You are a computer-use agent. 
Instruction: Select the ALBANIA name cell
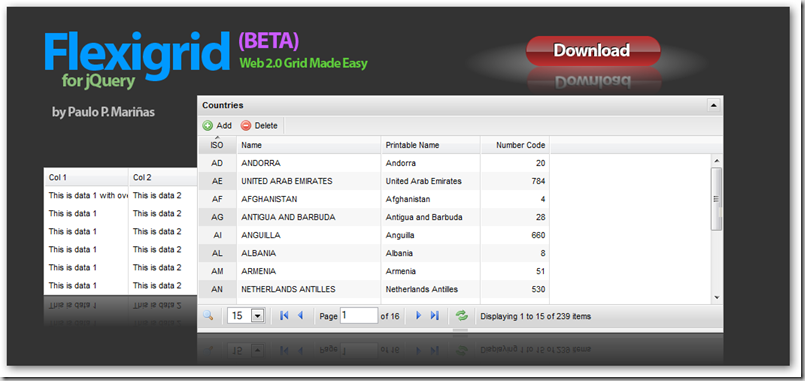click(309, 253)
